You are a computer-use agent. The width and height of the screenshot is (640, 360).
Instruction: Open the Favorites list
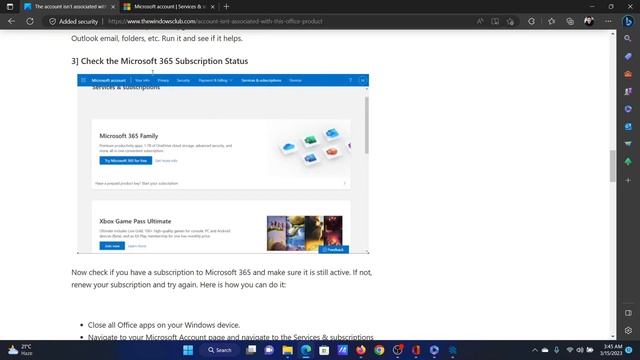point(551,21)
